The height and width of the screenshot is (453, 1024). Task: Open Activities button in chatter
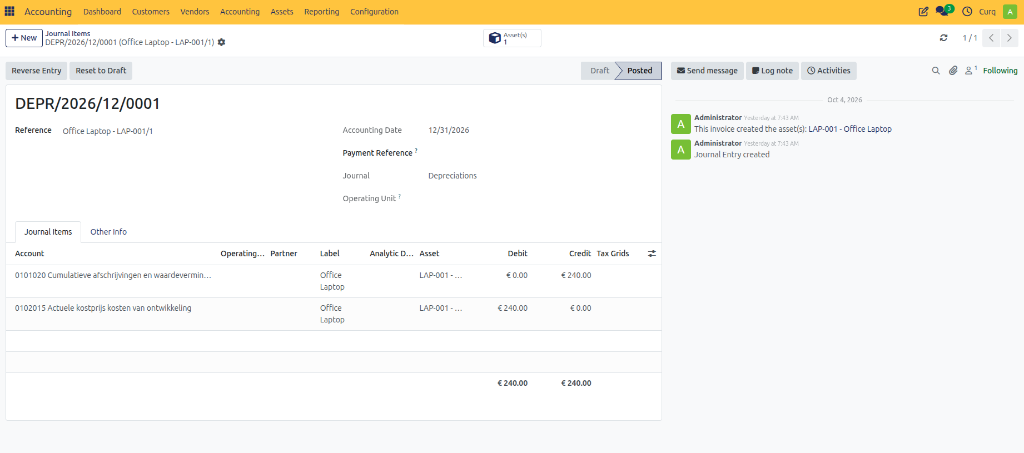coord(829,70)
